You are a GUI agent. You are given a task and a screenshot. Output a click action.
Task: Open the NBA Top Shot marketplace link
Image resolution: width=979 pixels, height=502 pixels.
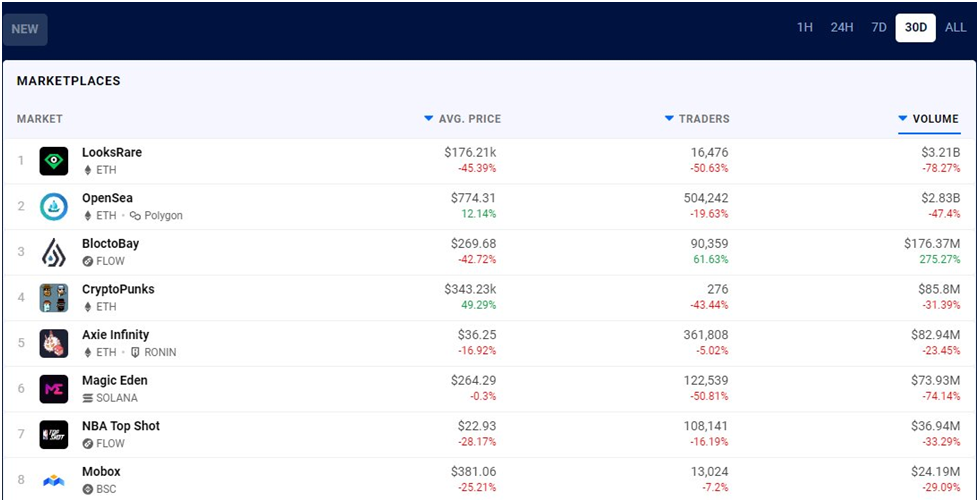[121, 426]
